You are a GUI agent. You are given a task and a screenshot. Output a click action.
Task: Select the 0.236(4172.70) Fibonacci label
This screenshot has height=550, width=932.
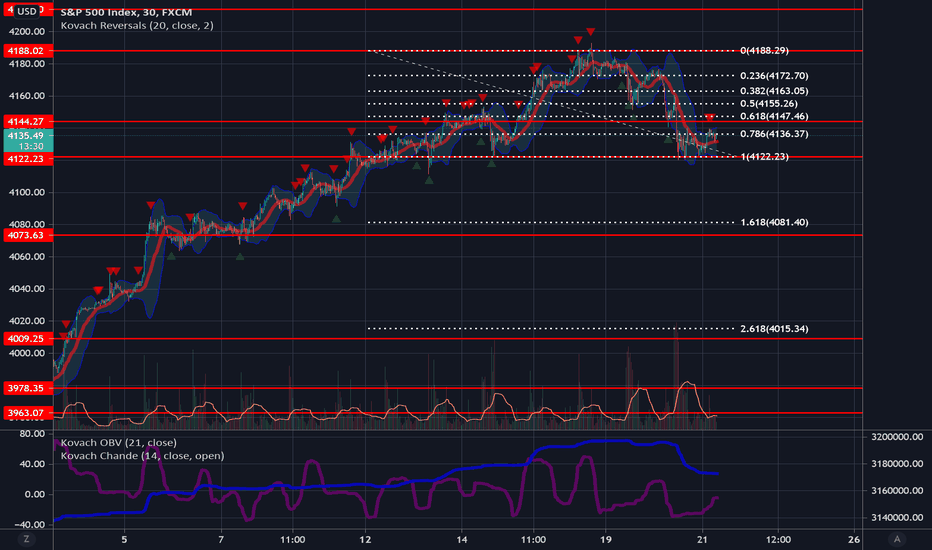(x=774, y=76)
